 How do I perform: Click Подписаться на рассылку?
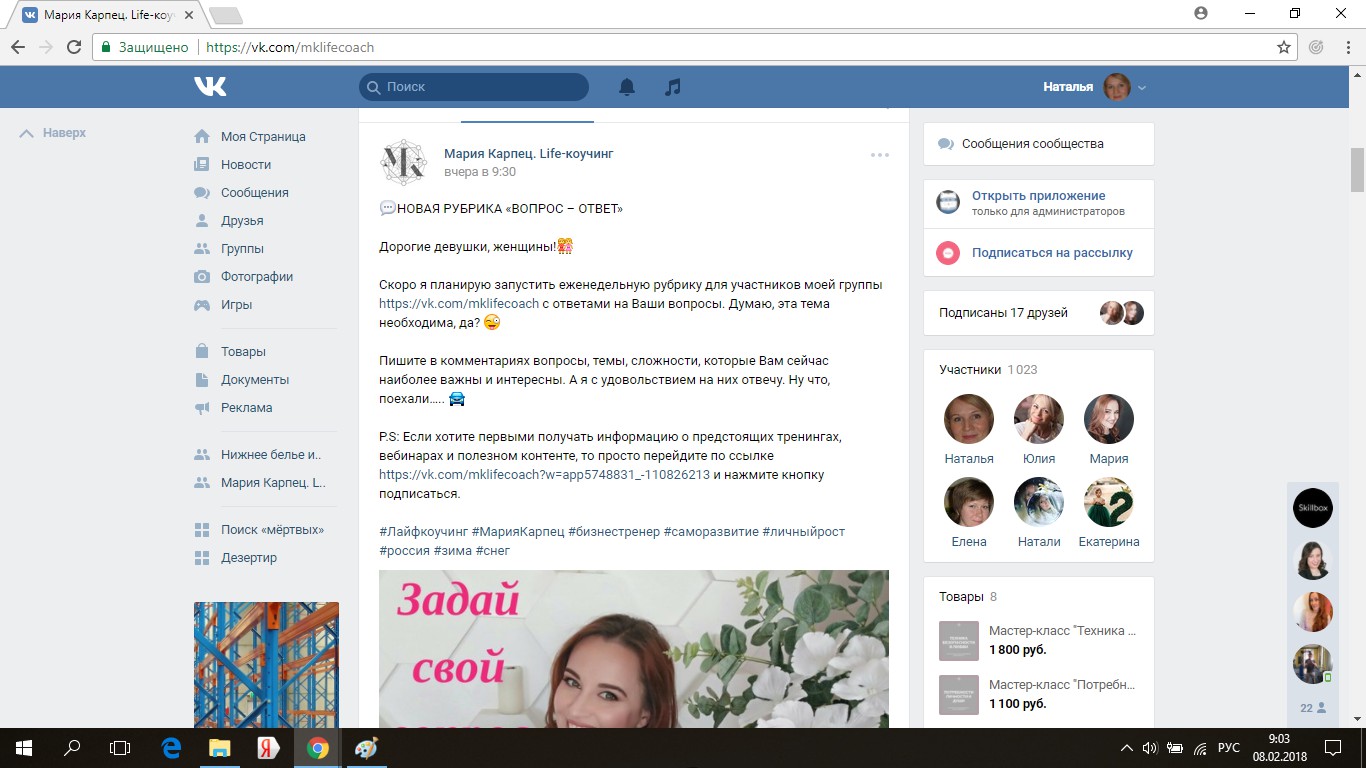[x=1052, y=253]
